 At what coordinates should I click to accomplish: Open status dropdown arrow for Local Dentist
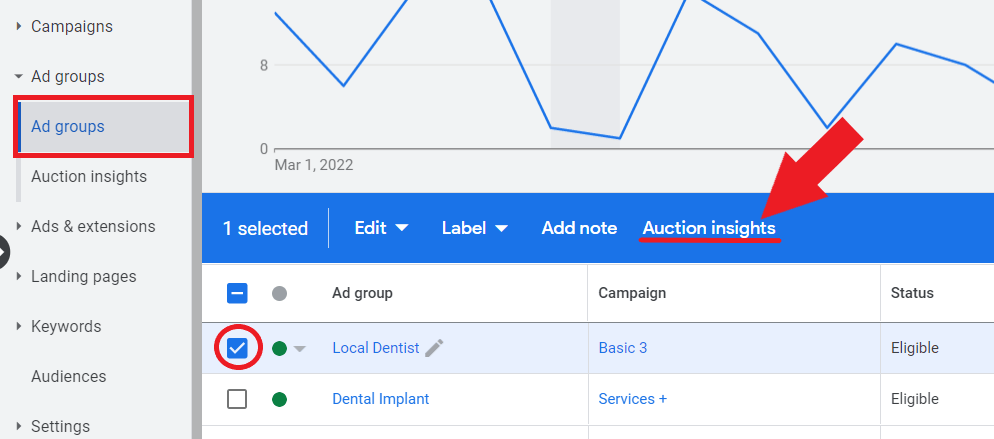click(x=299, y=349)
